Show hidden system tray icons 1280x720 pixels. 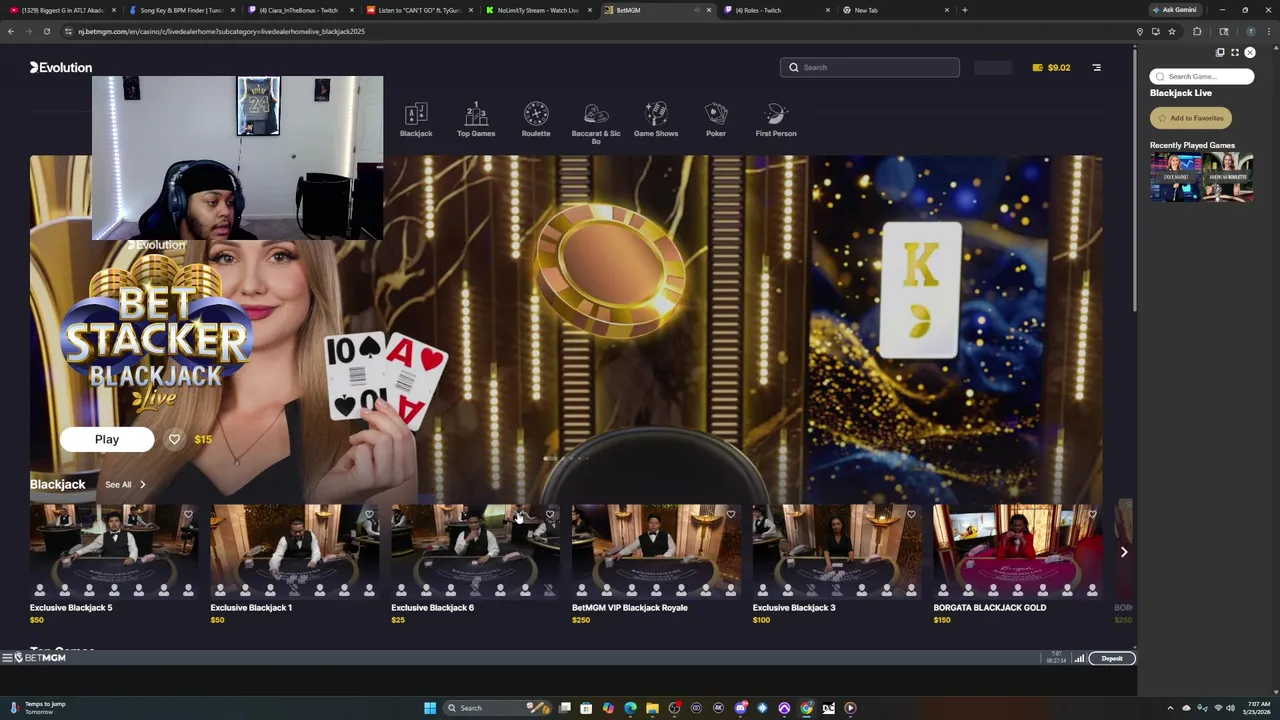pos(1171,708)
